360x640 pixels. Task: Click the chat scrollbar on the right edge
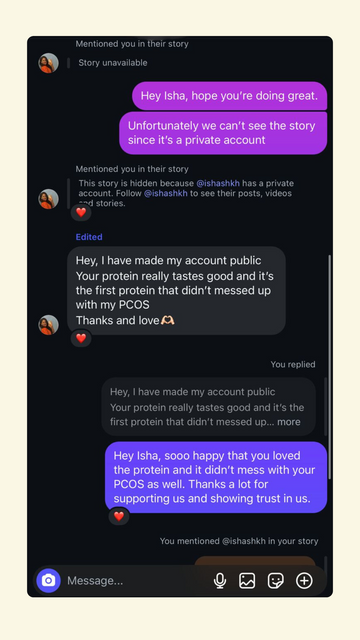(x=329, y=367)
